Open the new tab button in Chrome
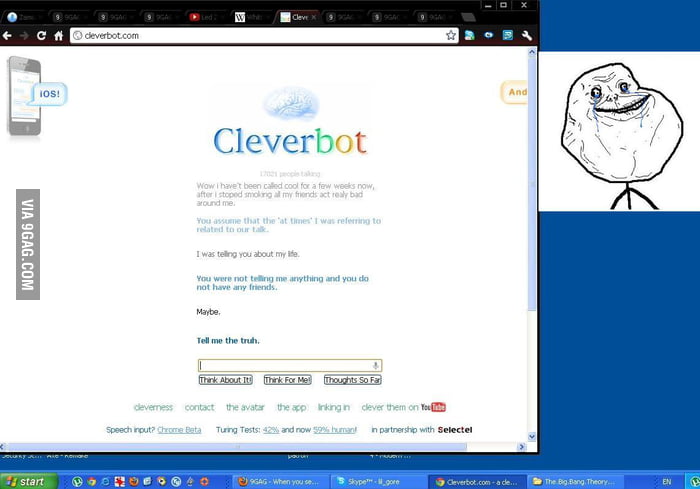700x489 pixels. (468, 17)
